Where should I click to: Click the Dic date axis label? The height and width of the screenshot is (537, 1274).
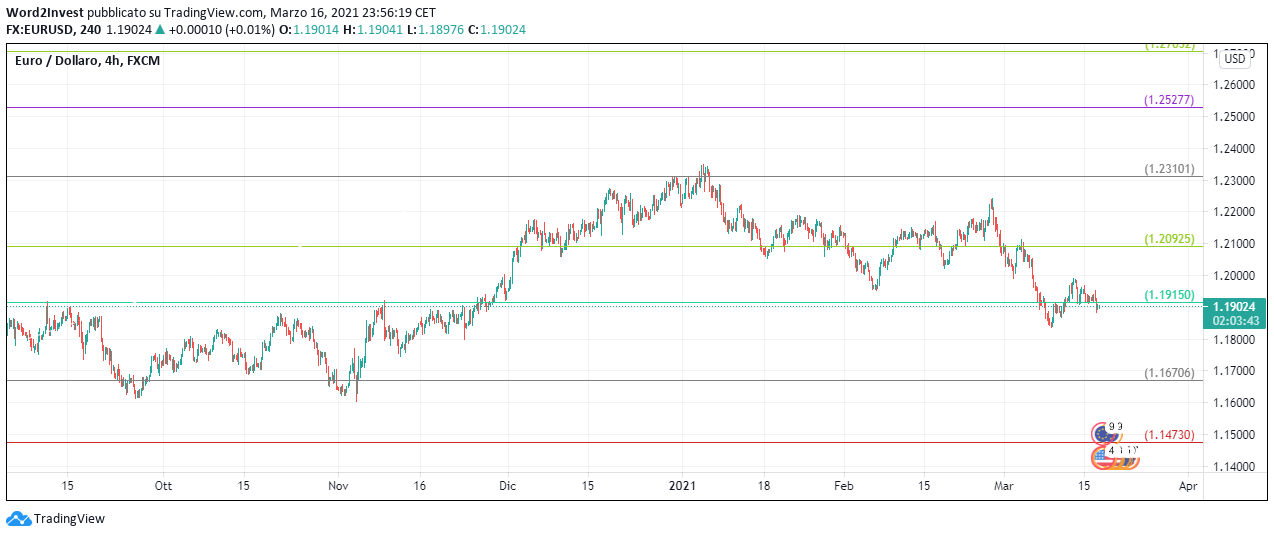pyautogui.click(x=507, y=486)
